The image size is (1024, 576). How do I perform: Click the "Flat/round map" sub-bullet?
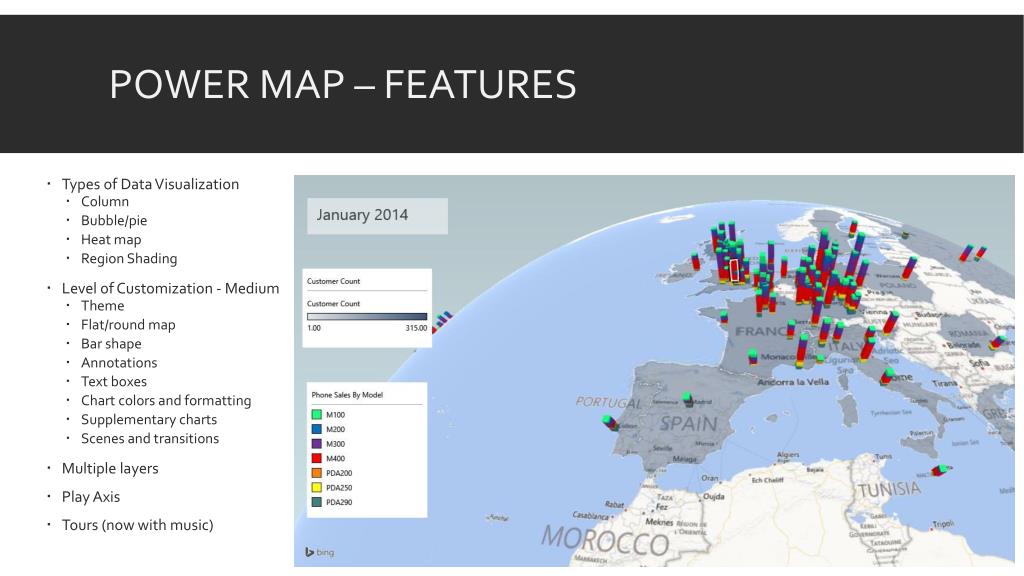(x=128, y=325)
